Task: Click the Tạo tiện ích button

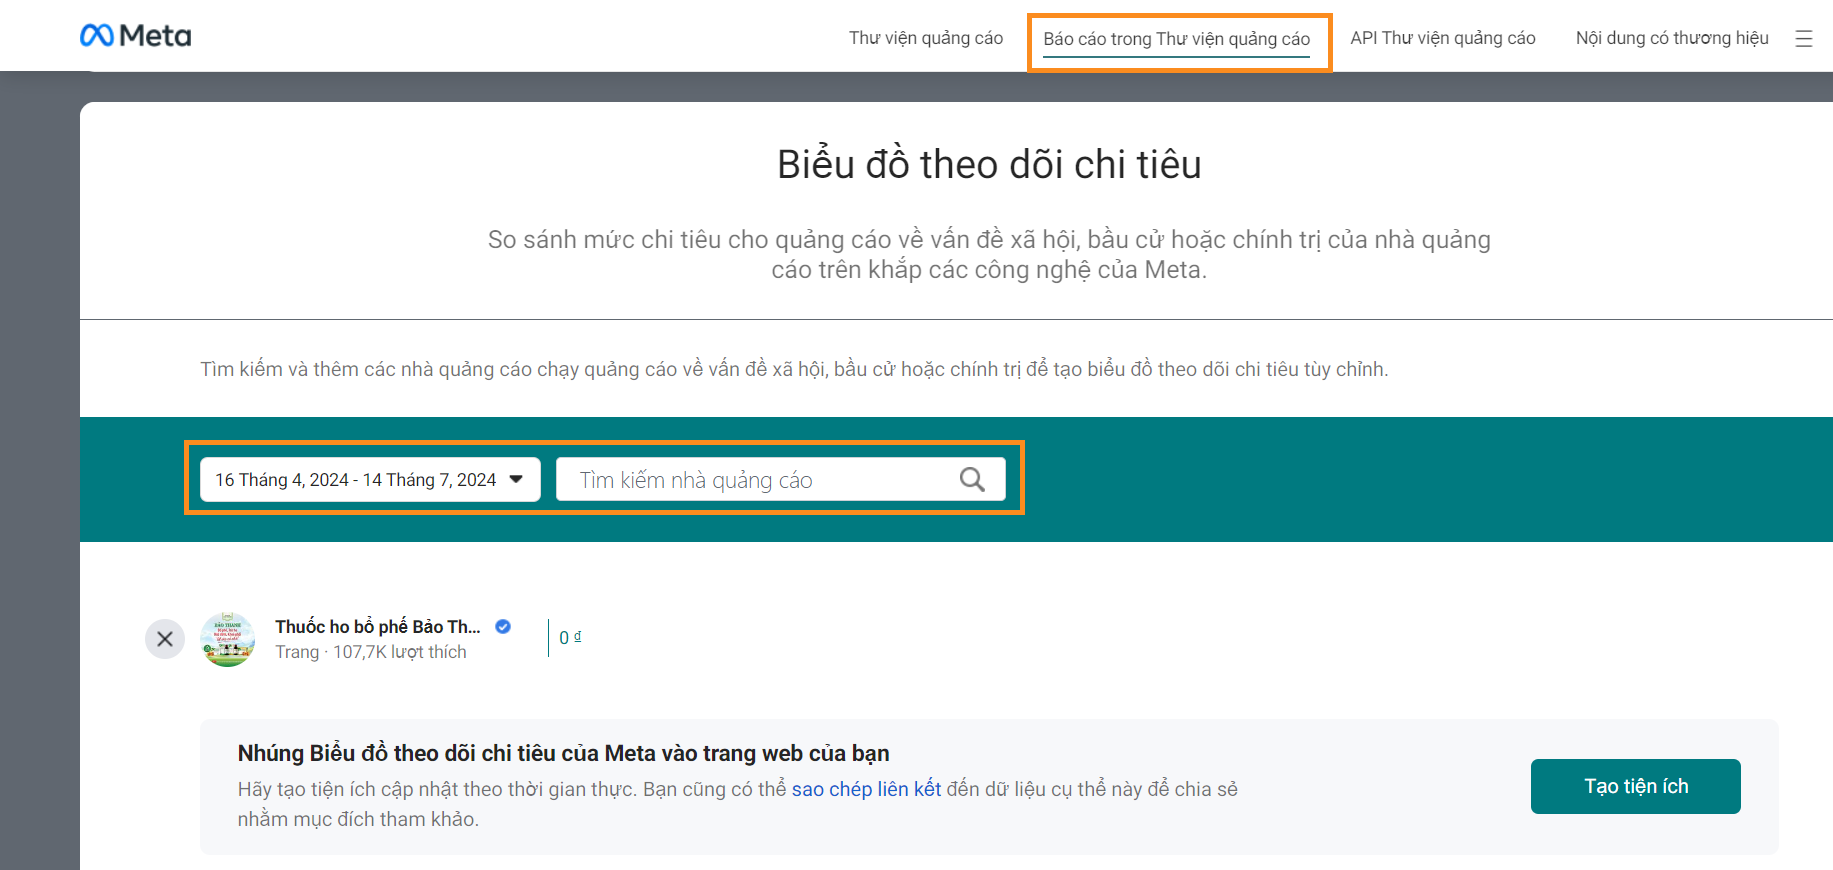Action: tap(1636, 786)
